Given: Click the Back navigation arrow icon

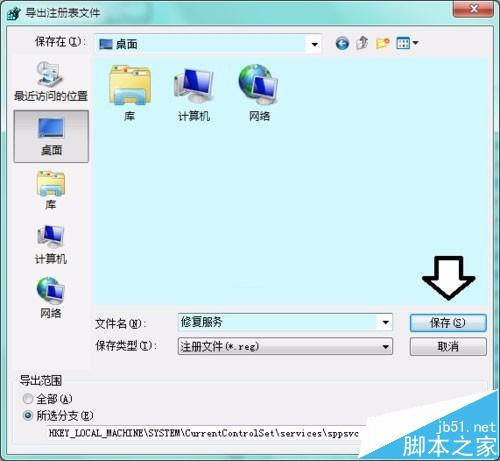Looking at the screenshot, I should 342,43.
